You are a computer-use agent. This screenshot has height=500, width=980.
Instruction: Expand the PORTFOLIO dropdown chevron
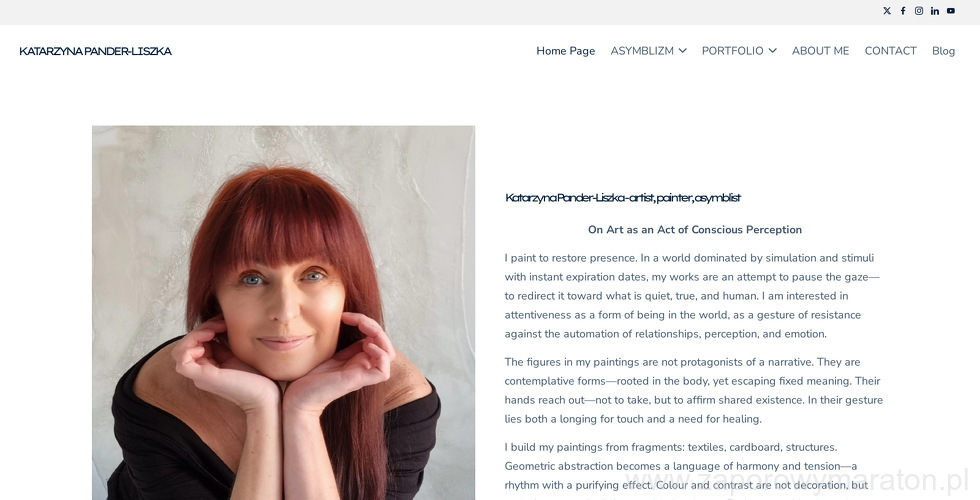[x=772, y=51]
